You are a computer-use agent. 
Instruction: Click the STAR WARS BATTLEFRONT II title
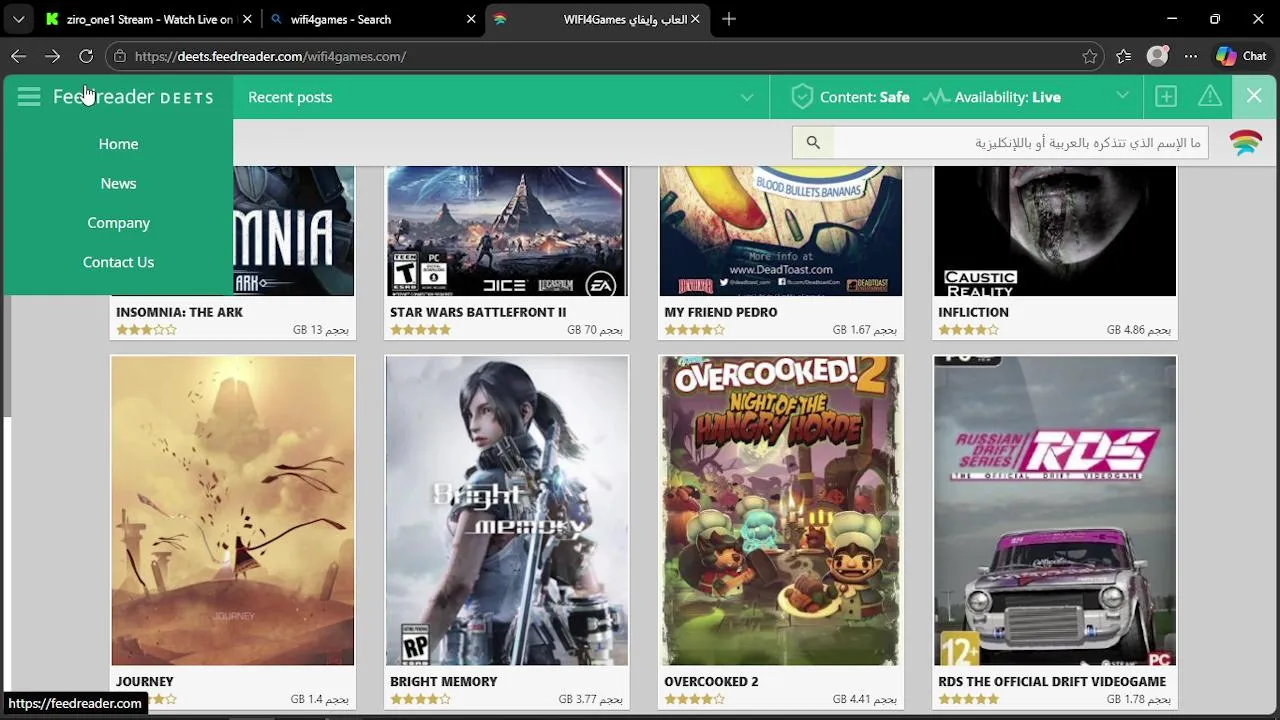[478, 312]
